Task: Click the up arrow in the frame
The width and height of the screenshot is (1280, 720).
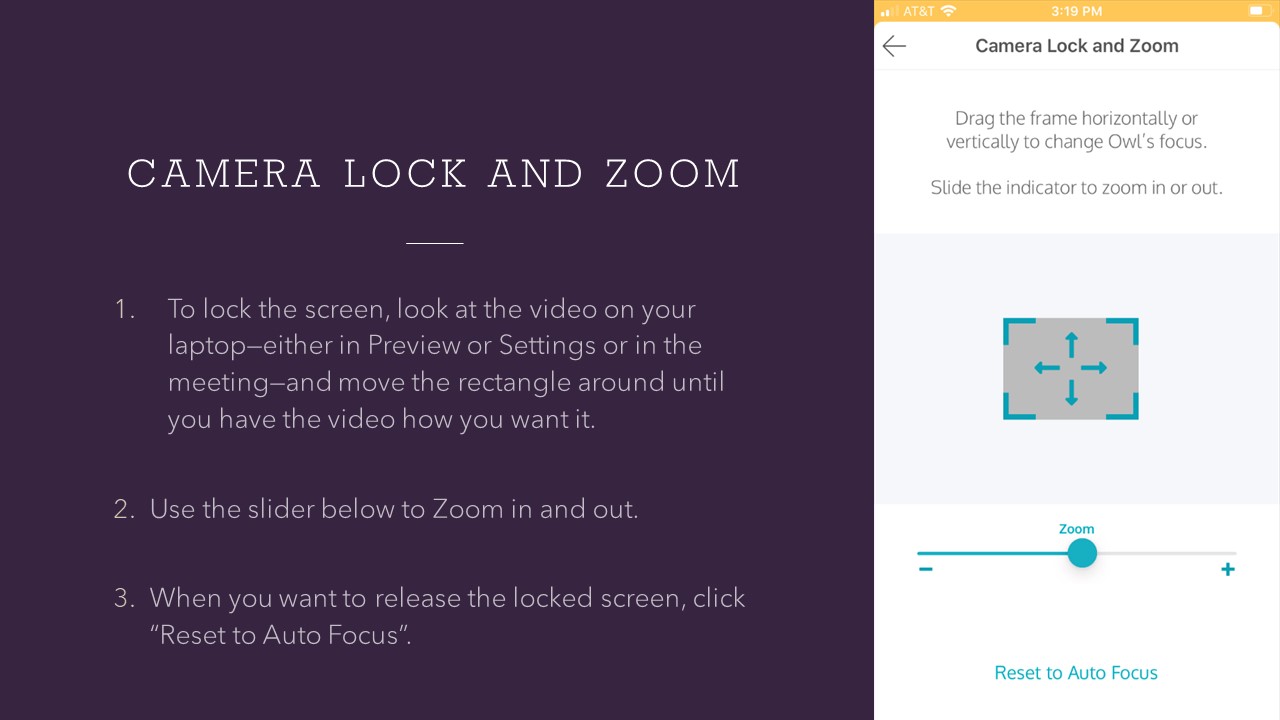Action: (x=1071, y=345)
